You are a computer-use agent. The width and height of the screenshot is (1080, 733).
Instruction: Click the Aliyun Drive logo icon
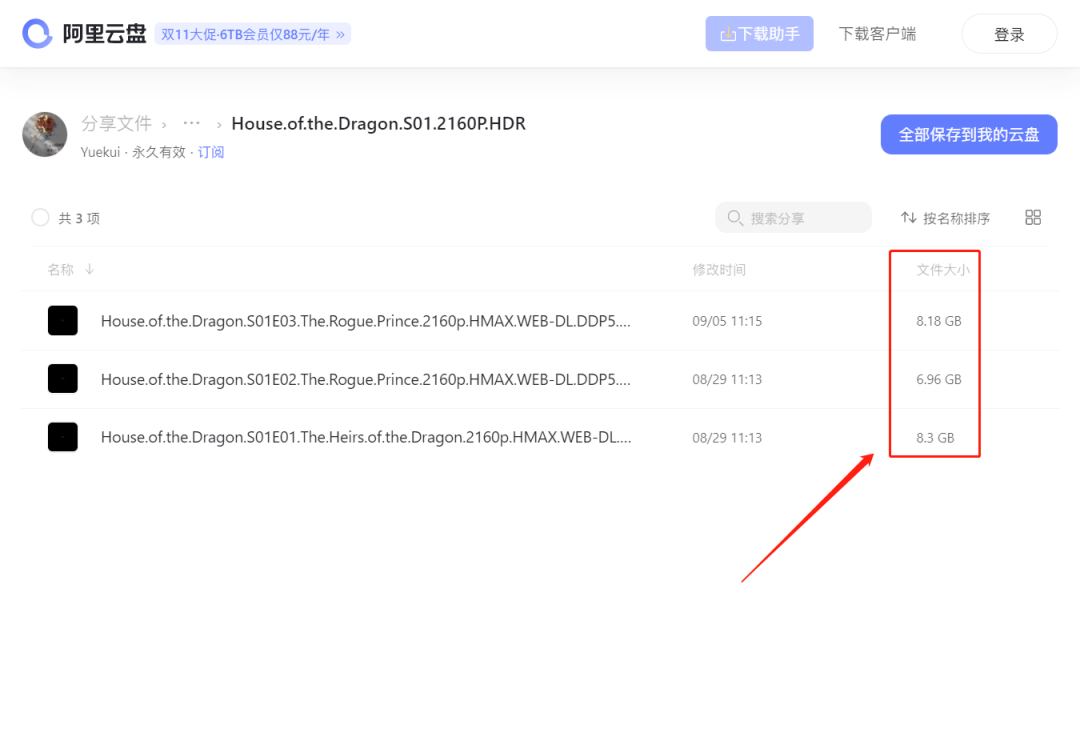pyautogui.click(x=37, y=33)
